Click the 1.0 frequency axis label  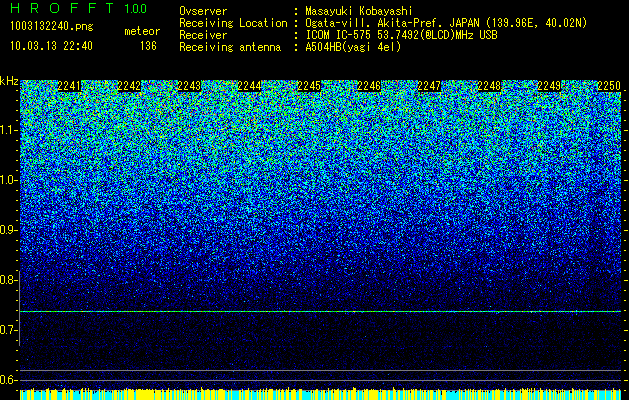pyautogui.click(x=8, y=181)
